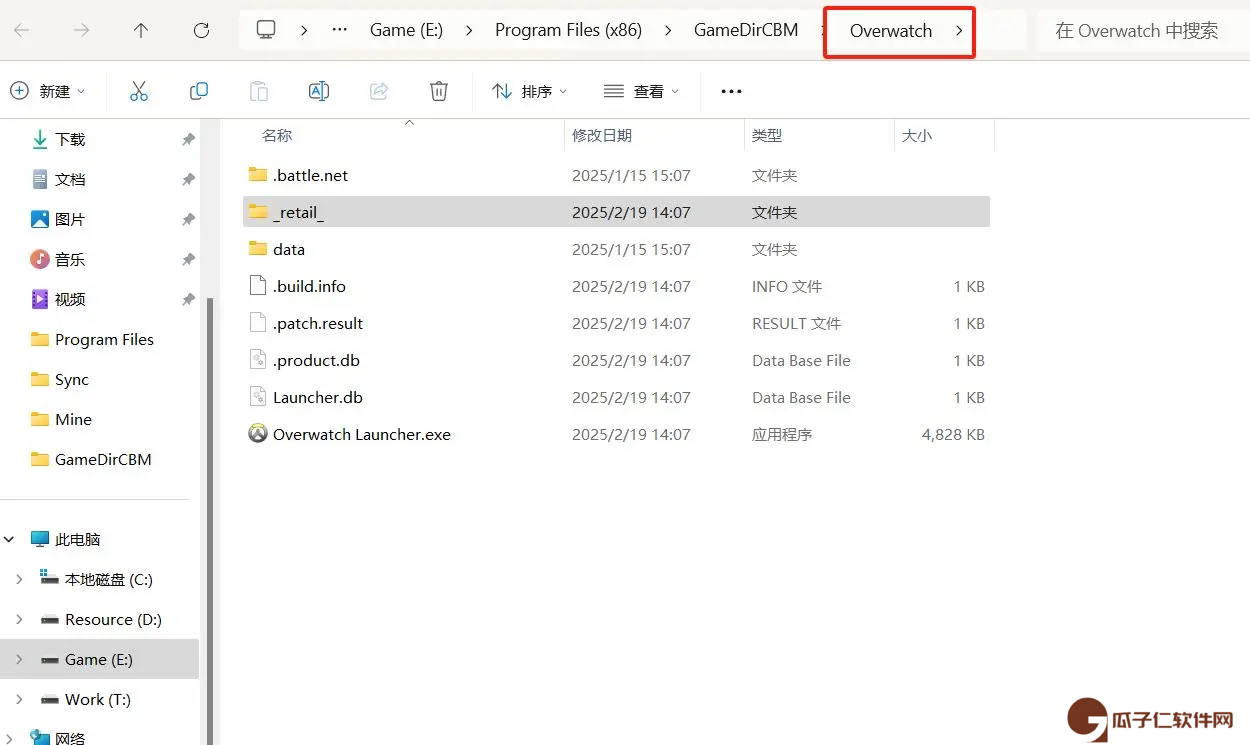
Task: Go up one folder level
Action: pos(141,30)
